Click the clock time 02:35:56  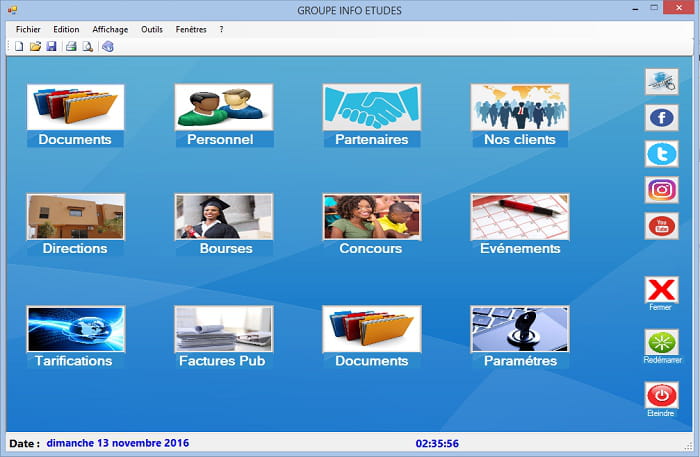click(x=437, y=444)
